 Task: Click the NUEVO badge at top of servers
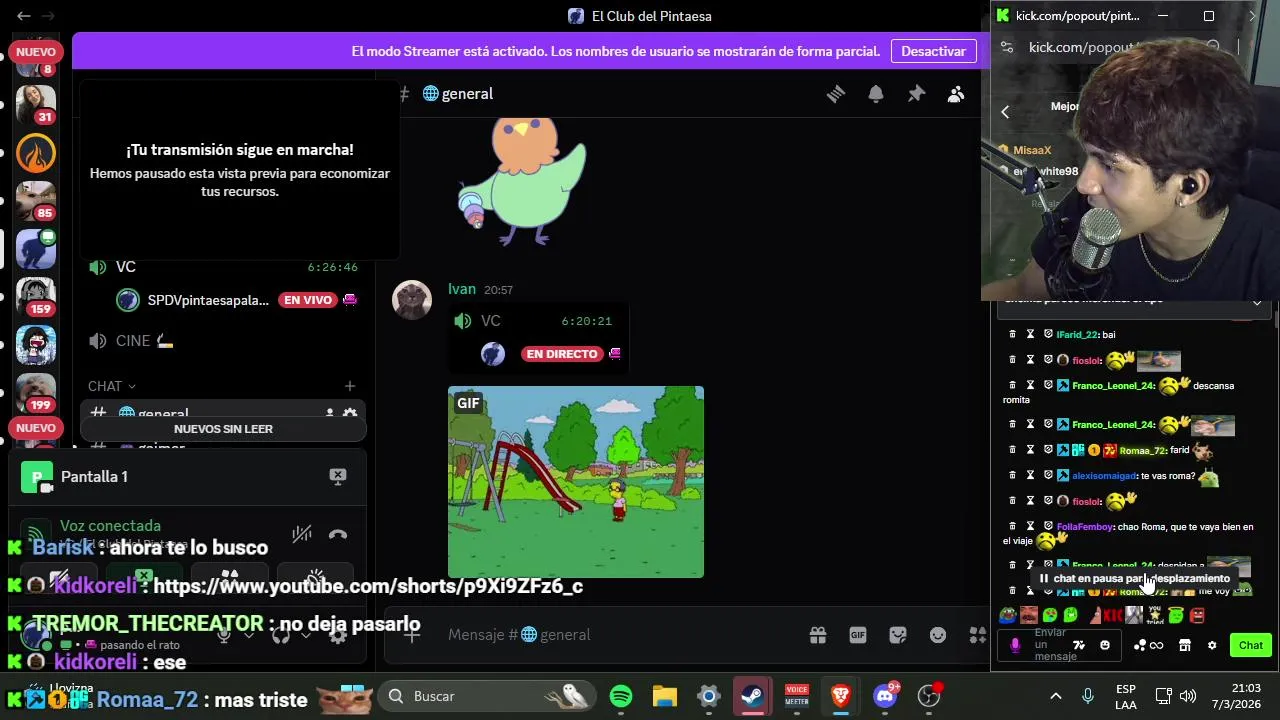point(36,52)
